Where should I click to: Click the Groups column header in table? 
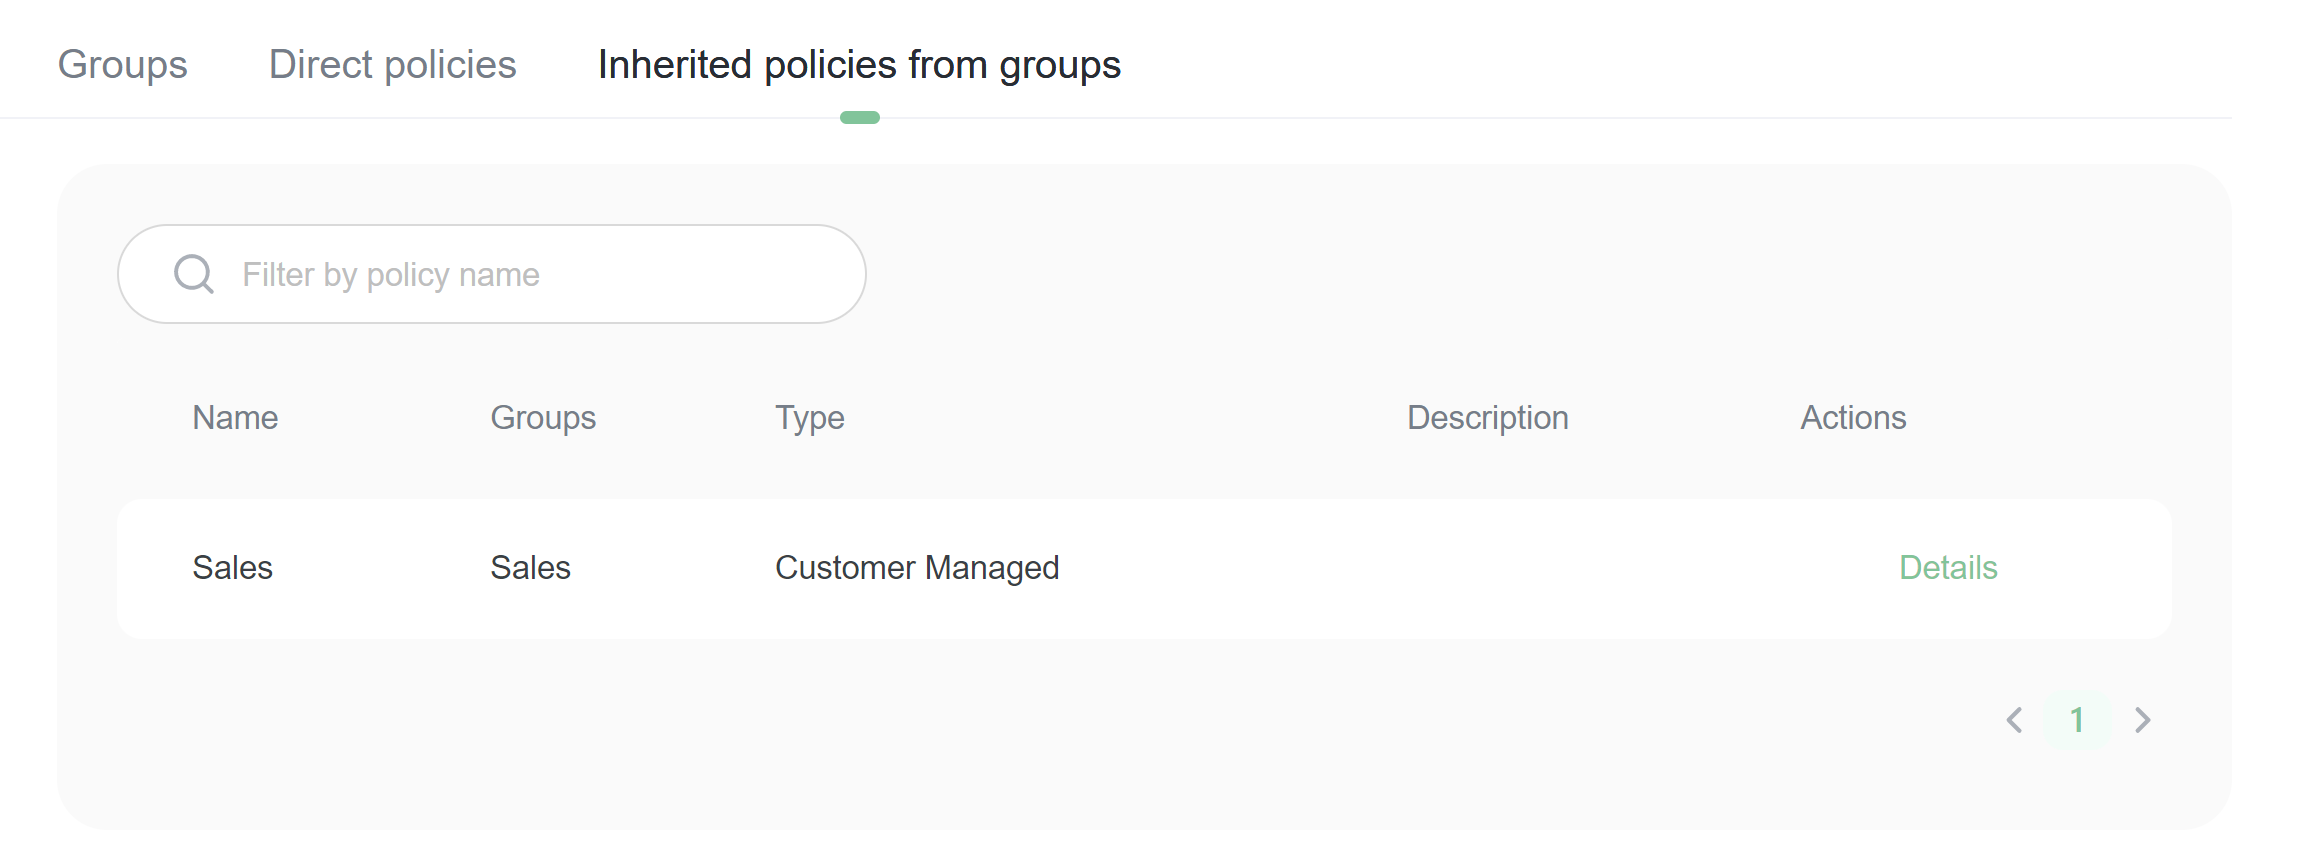(542, 418)
